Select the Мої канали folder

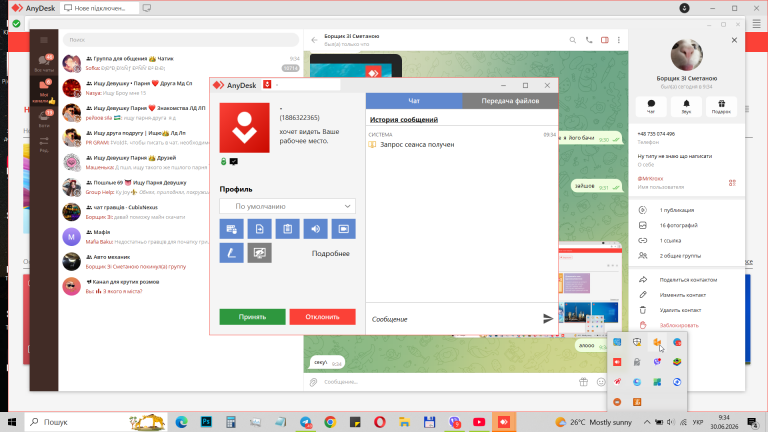(x=44, y=91)
